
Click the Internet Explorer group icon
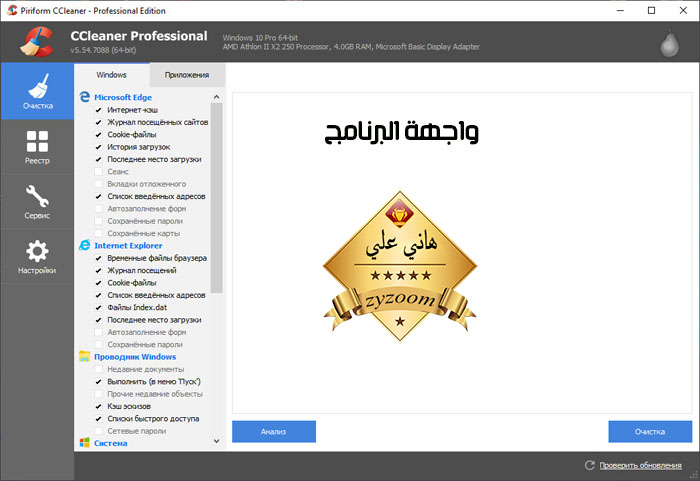(84, 245)
